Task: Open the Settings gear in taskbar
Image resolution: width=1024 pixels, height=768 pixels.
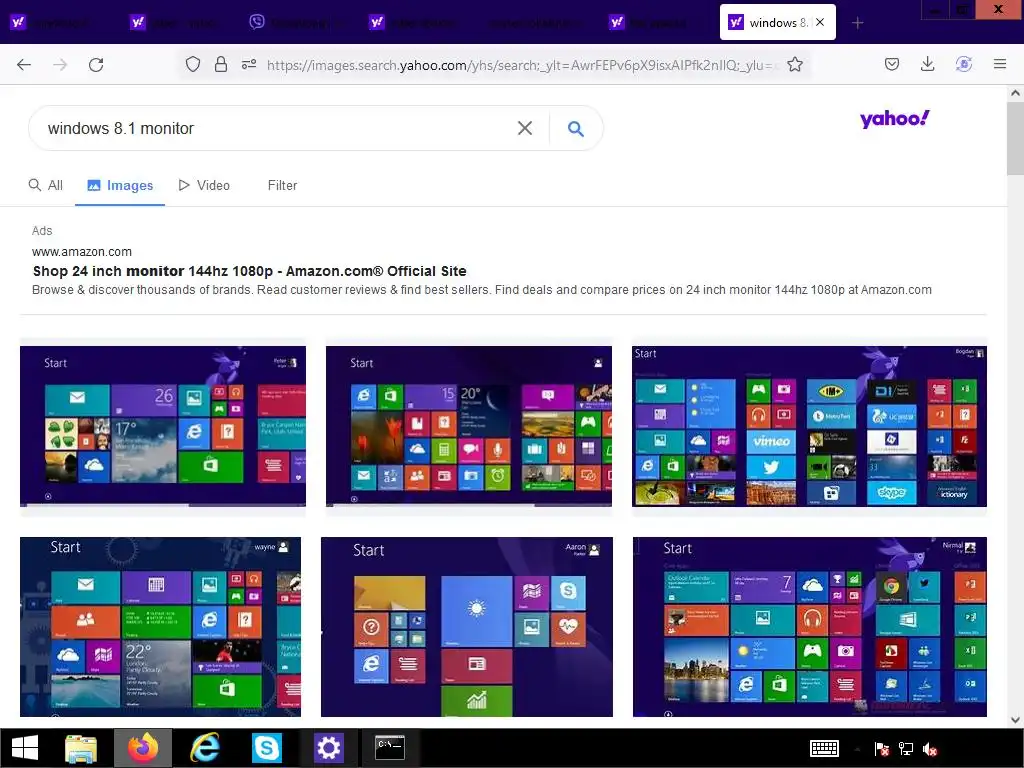Action: coord(328,748)
